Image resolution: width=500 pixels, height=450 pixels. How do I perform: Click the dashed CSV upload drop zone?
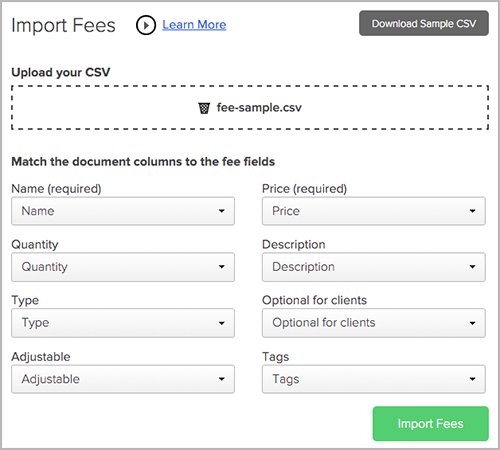tap(250, 108)
